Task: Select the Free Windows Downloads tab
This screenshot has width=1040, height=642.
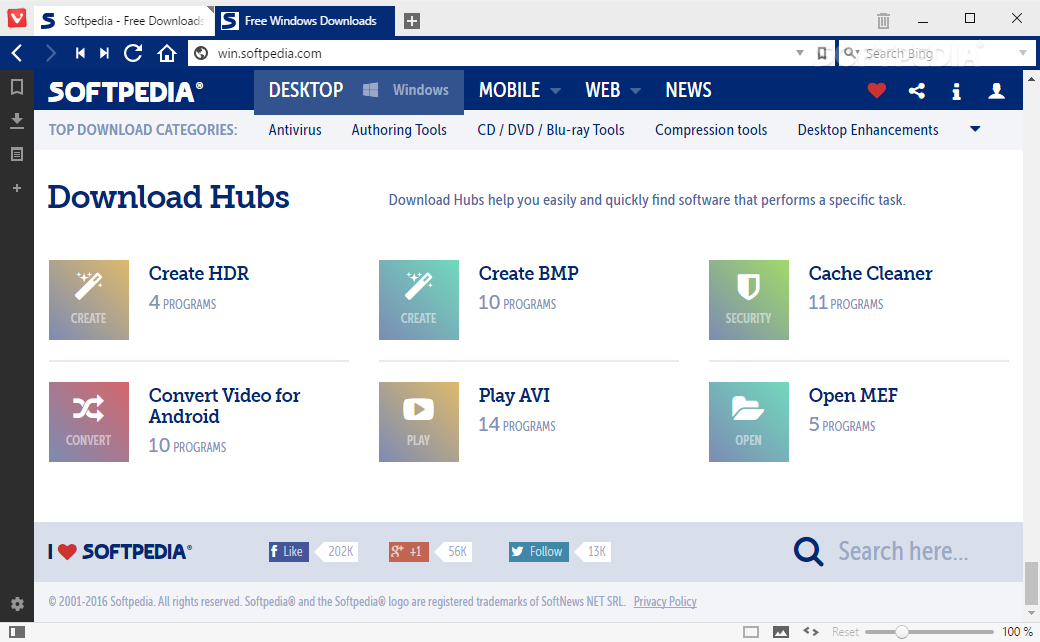Action: click(x=304, y=21)
